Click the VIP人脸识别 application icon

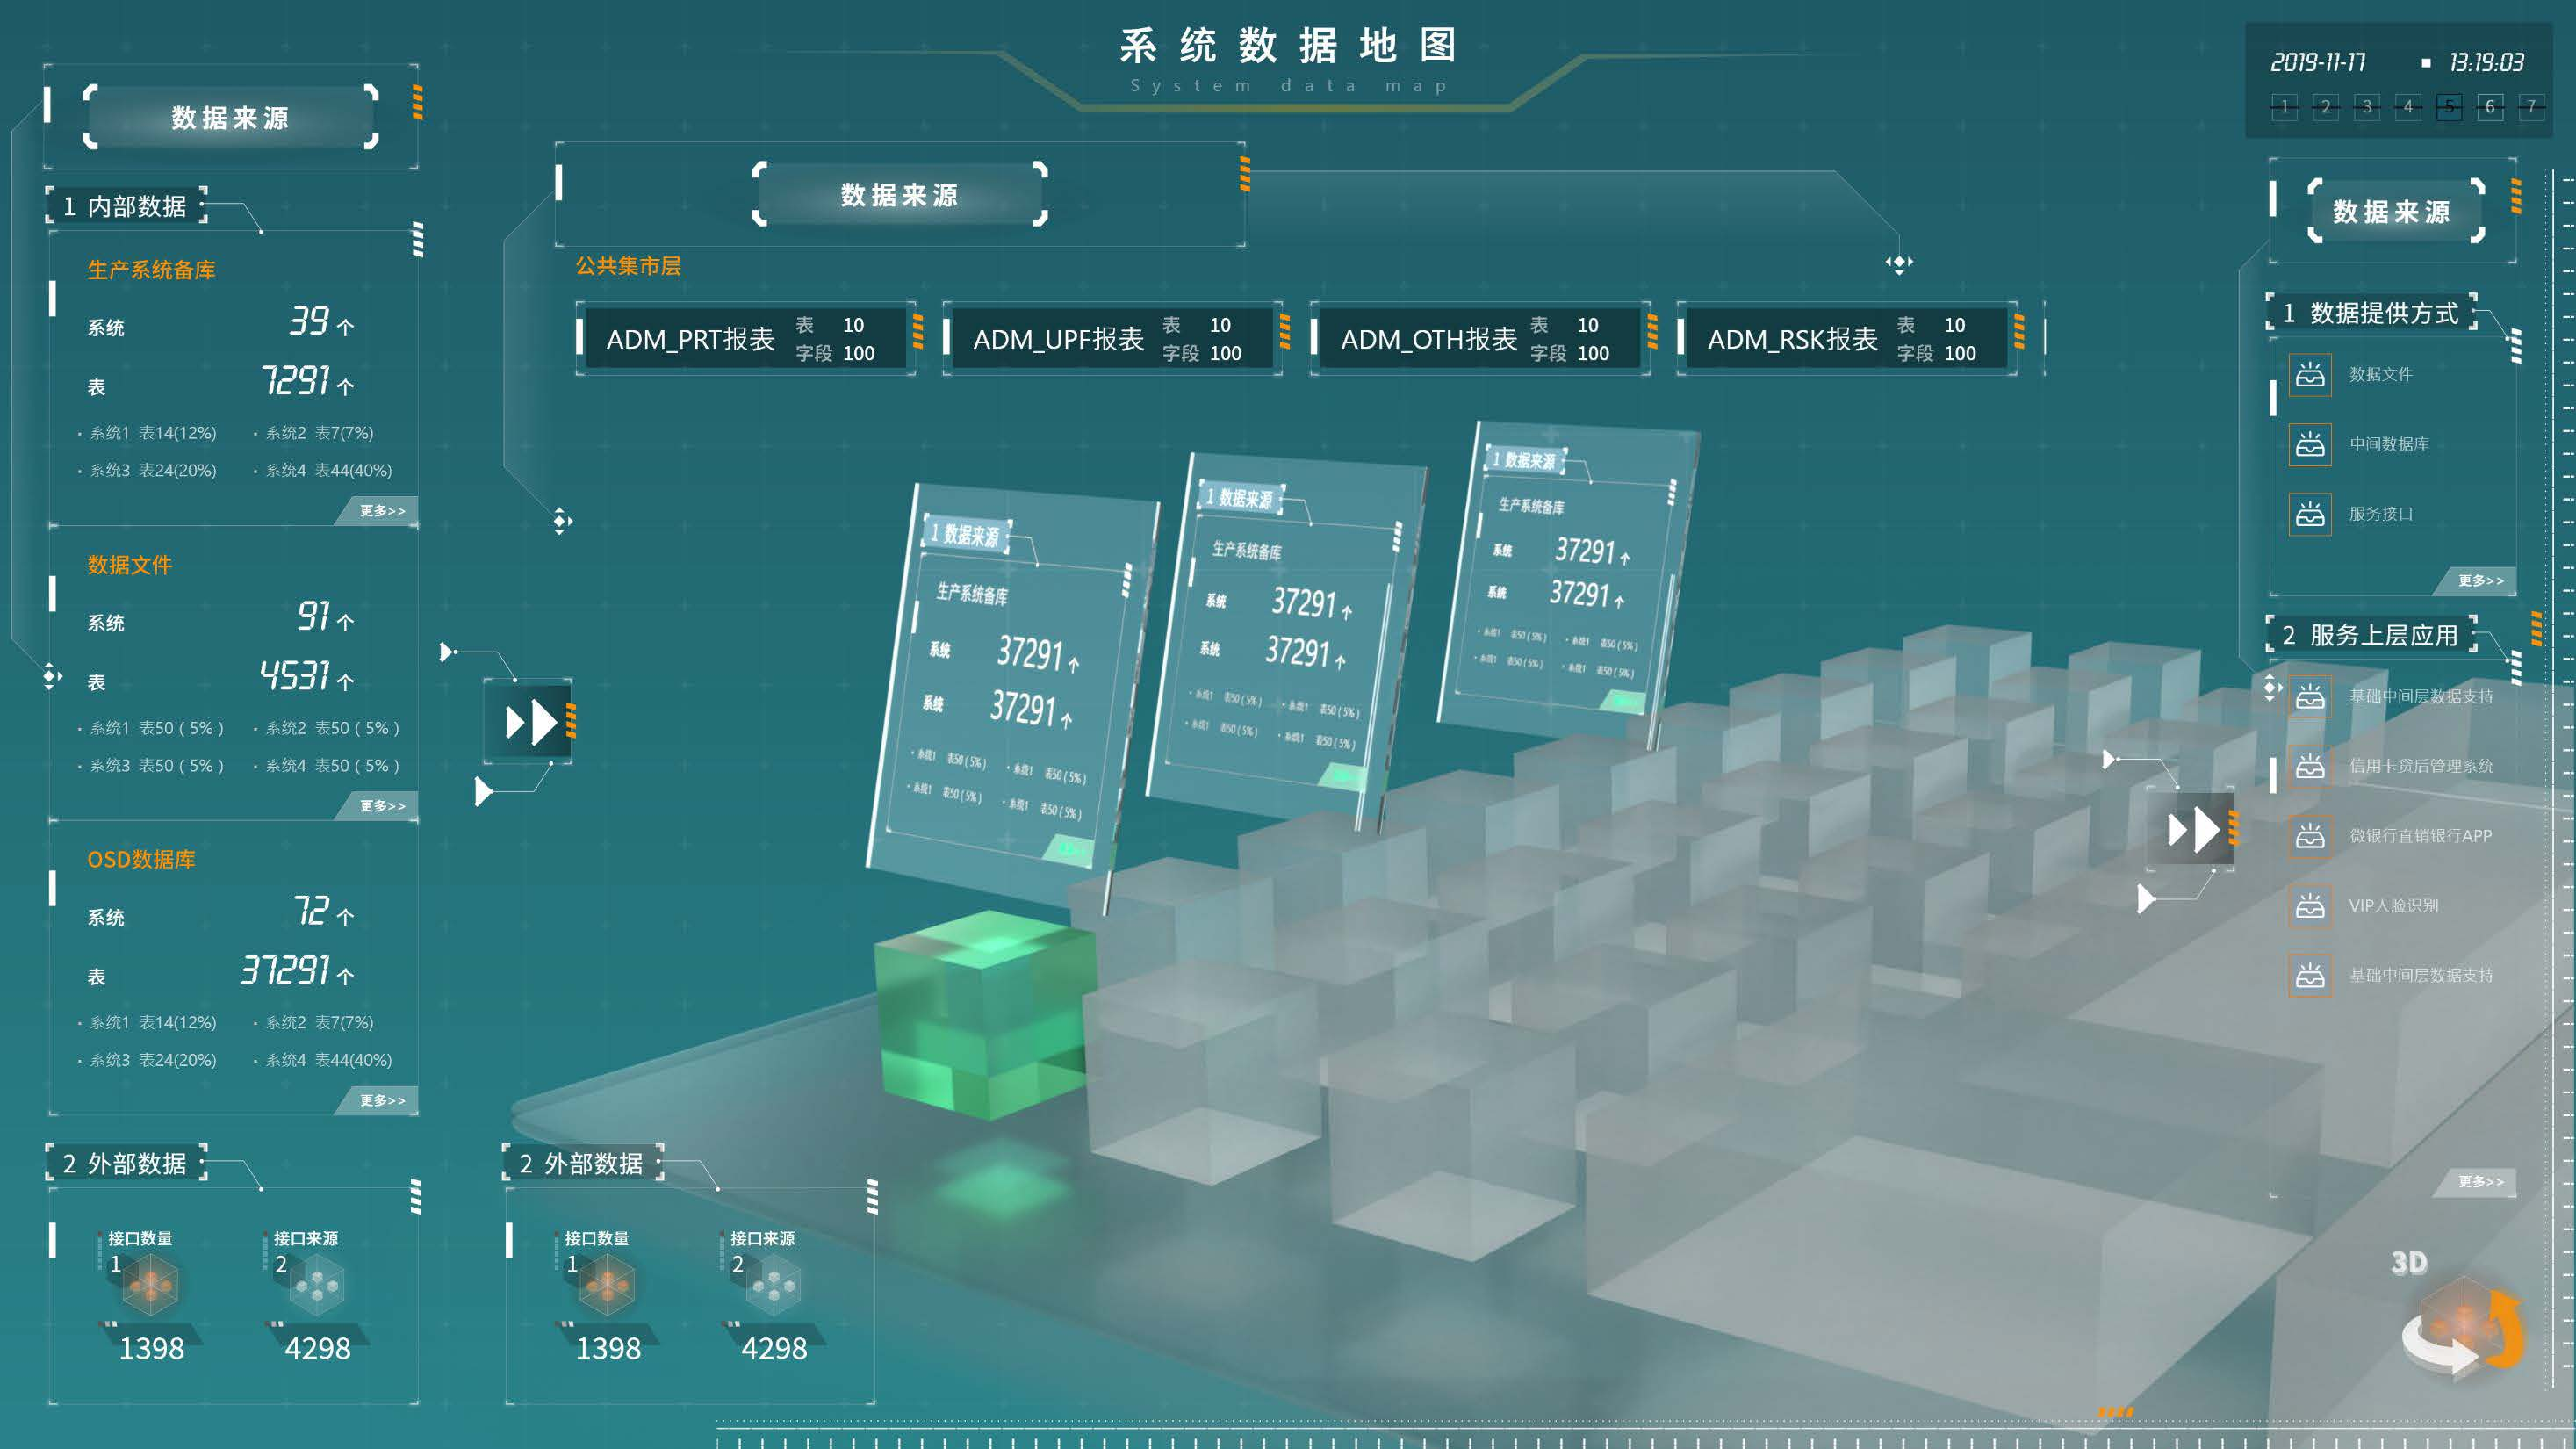(x=2310, y=906)
